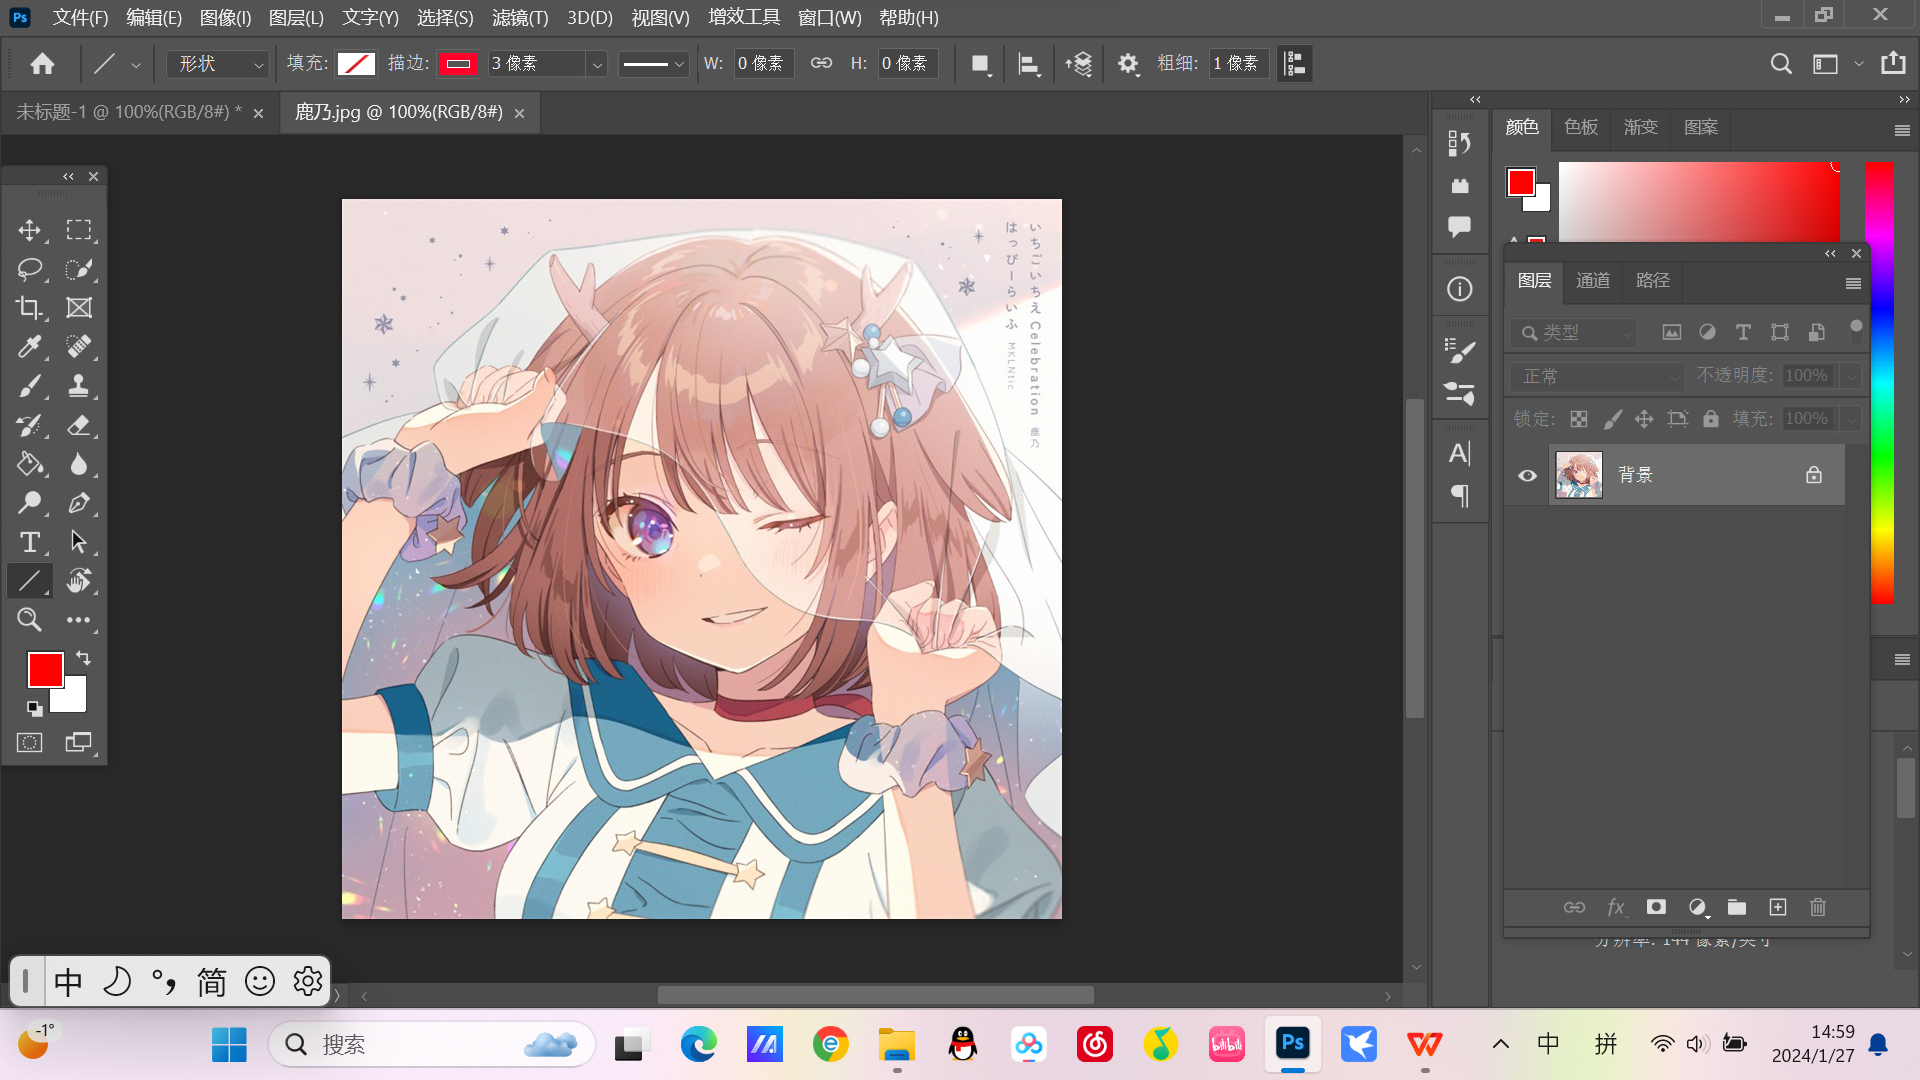Delete layer using trash icon
1920x1080 pixels.
[1818, 907]
